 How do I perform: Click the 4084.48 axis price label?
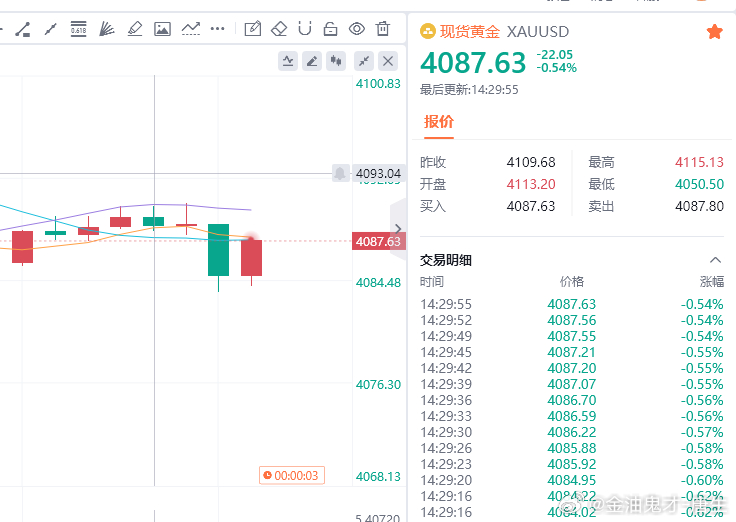[378, 283]
